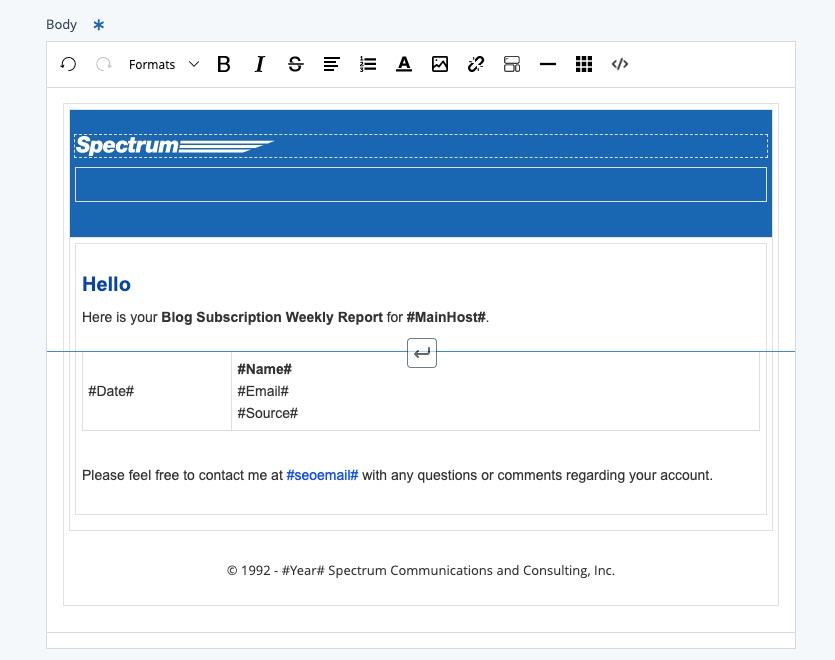Image resolution: width=835 pixels, height=660 pixels.
Task: Open the table grid menu
Action: coord(584,64)
